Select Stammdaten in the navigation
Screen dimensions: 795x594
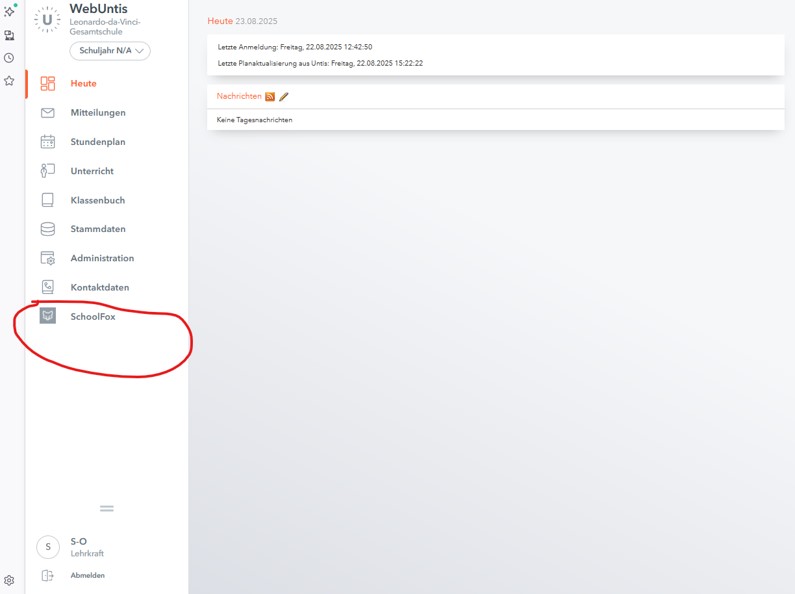tap(97, 229)
